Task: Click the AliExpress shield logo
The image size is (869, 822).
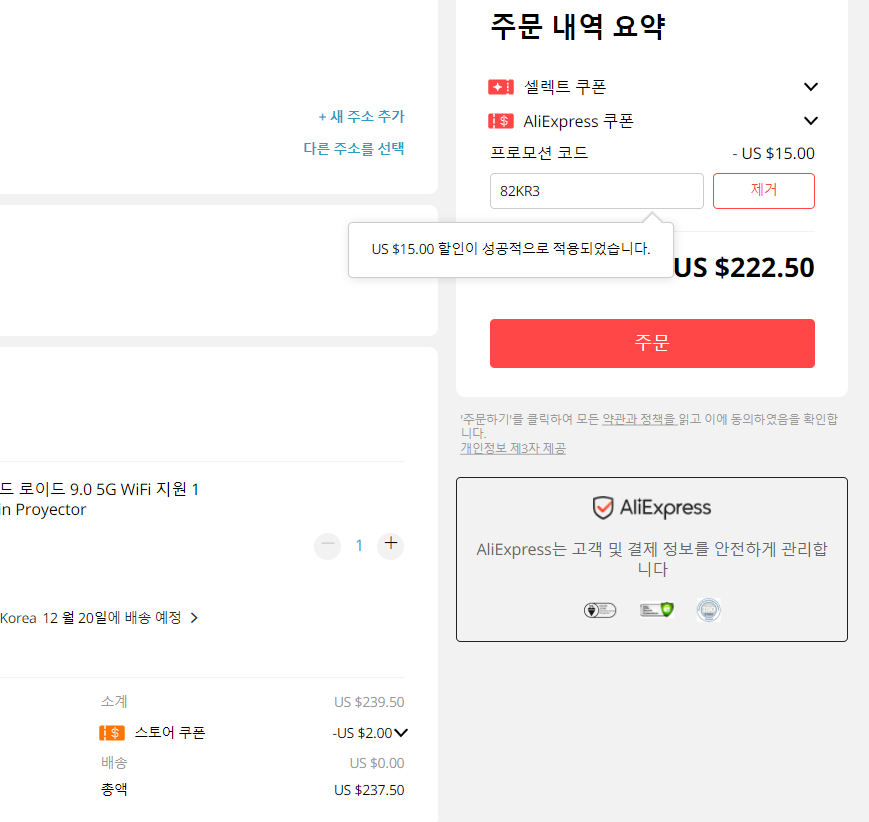Action: (x=602, y=507)
